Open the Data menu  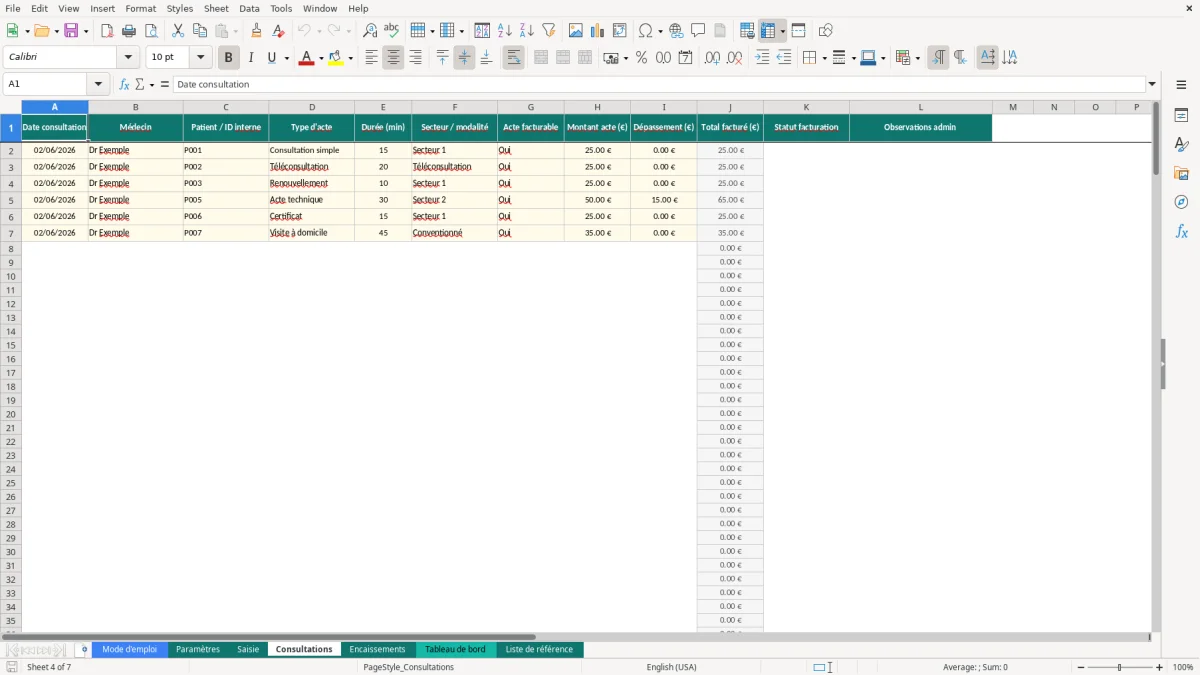[x=249, y=8]
